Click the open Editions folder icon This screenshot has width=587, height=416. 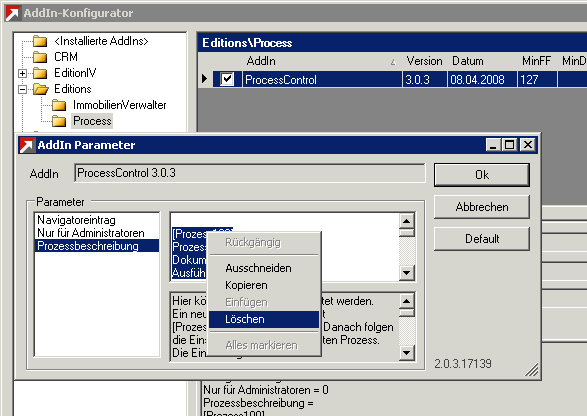click(x=41, y=89)
